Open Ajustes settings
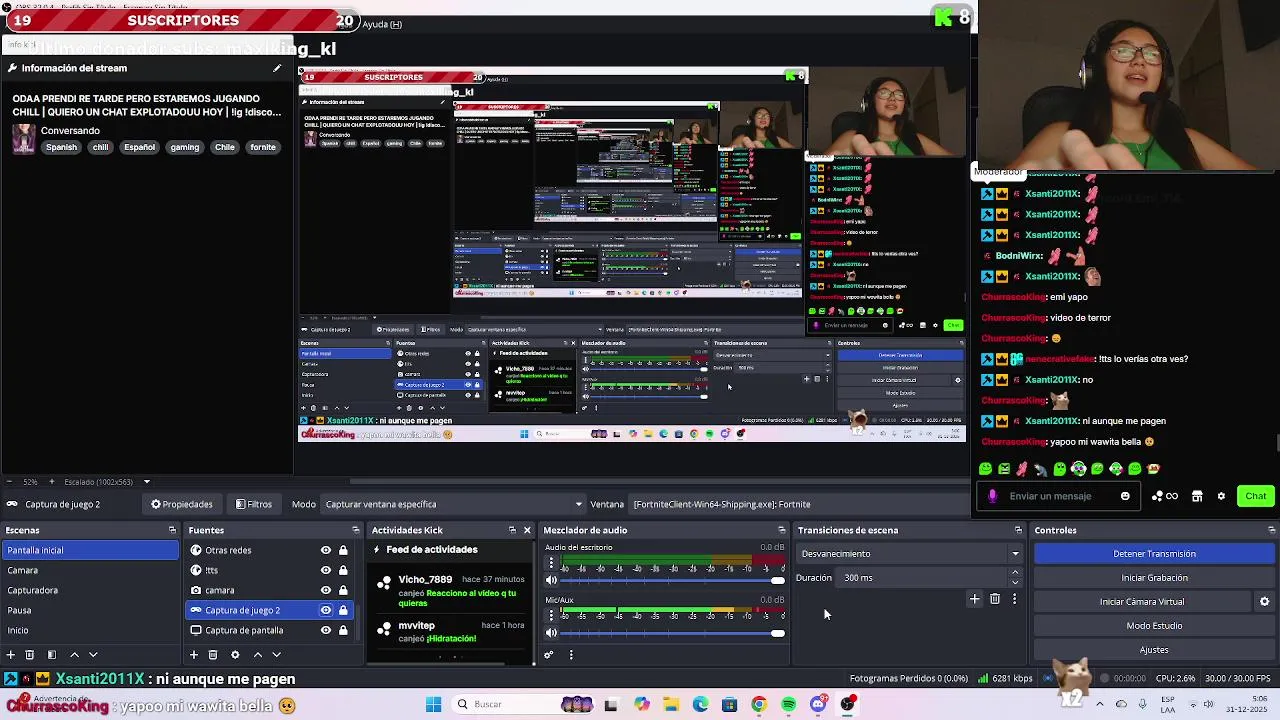The image size is (1280, 720). pos(1154,650)
